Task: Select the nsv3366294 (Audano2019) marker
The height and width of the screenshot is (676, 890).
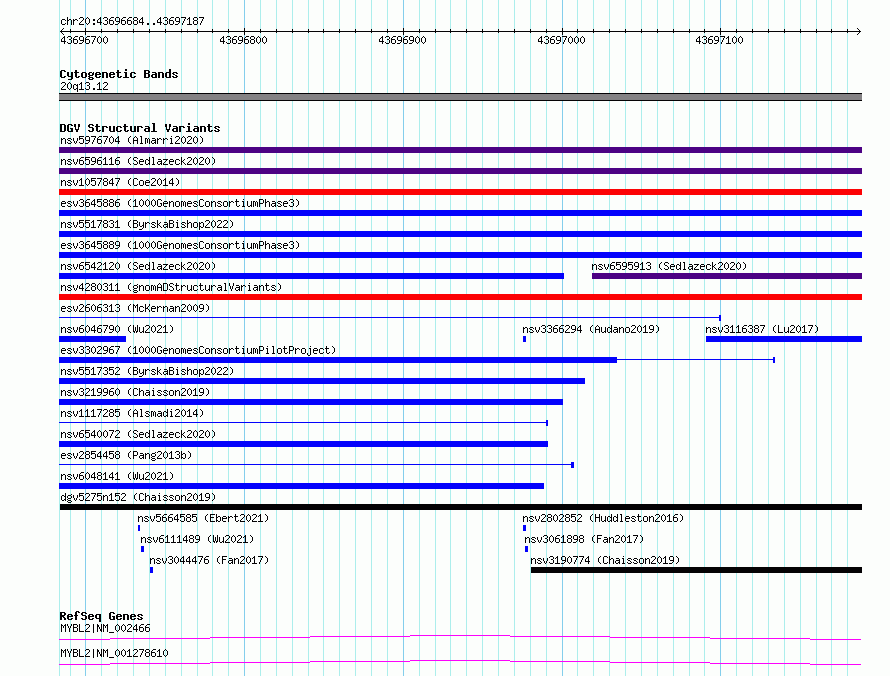Action: (524, 339)
